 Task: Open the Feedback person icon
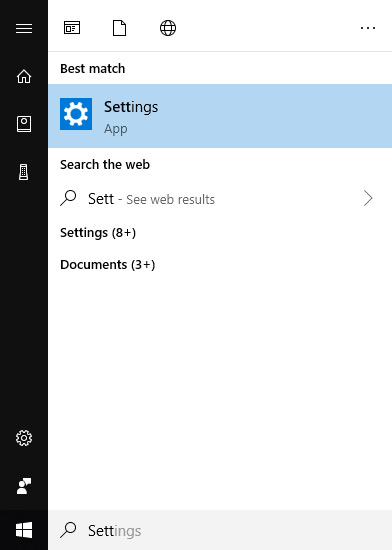(x=24, y=486)
